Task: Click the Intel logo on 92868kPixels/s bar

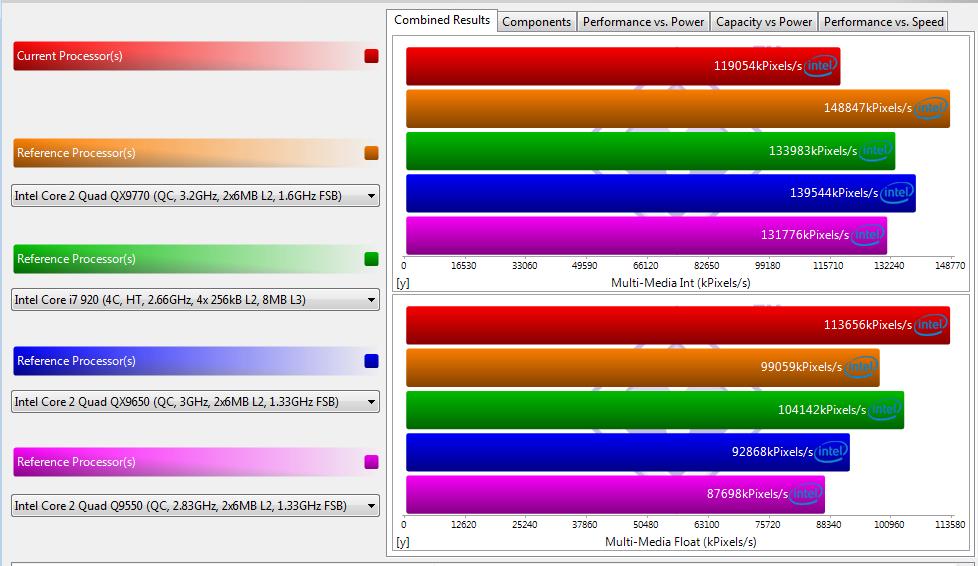Action: tap(831, 452)
